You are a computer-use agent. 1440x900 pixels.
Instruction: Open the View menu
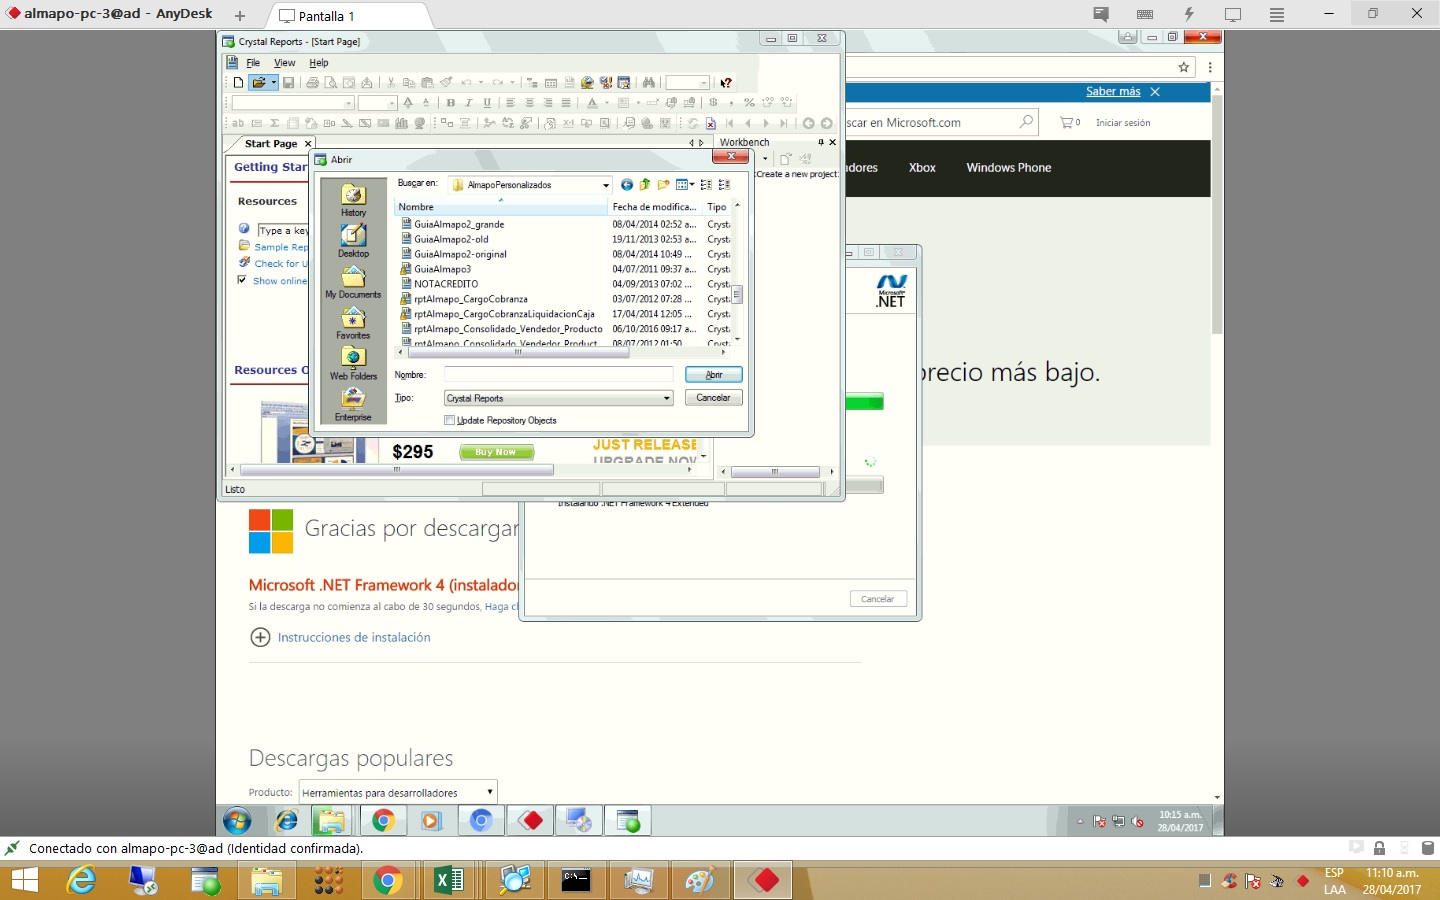pos(285,63)
